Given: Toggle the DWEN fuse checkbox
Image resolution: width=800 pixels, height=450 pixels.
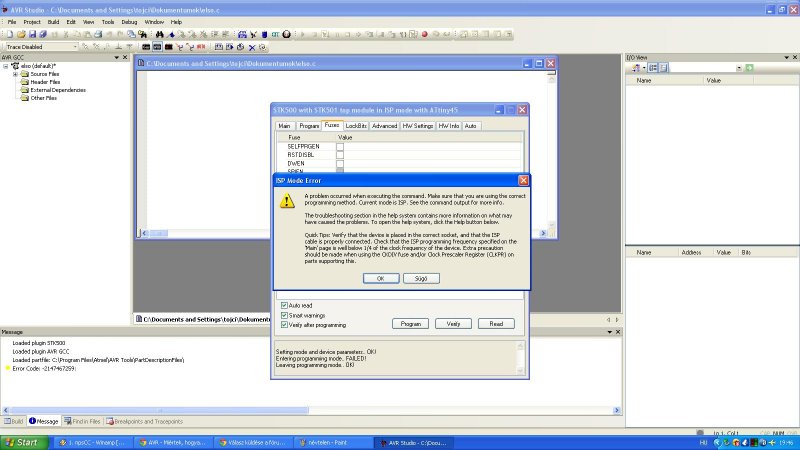Looking at the screenshot, I should pos(340,163).
